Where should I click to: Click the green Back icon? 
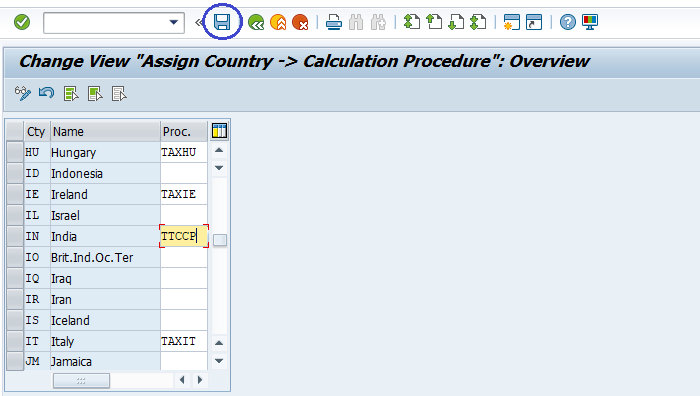[x=256, y=22]
